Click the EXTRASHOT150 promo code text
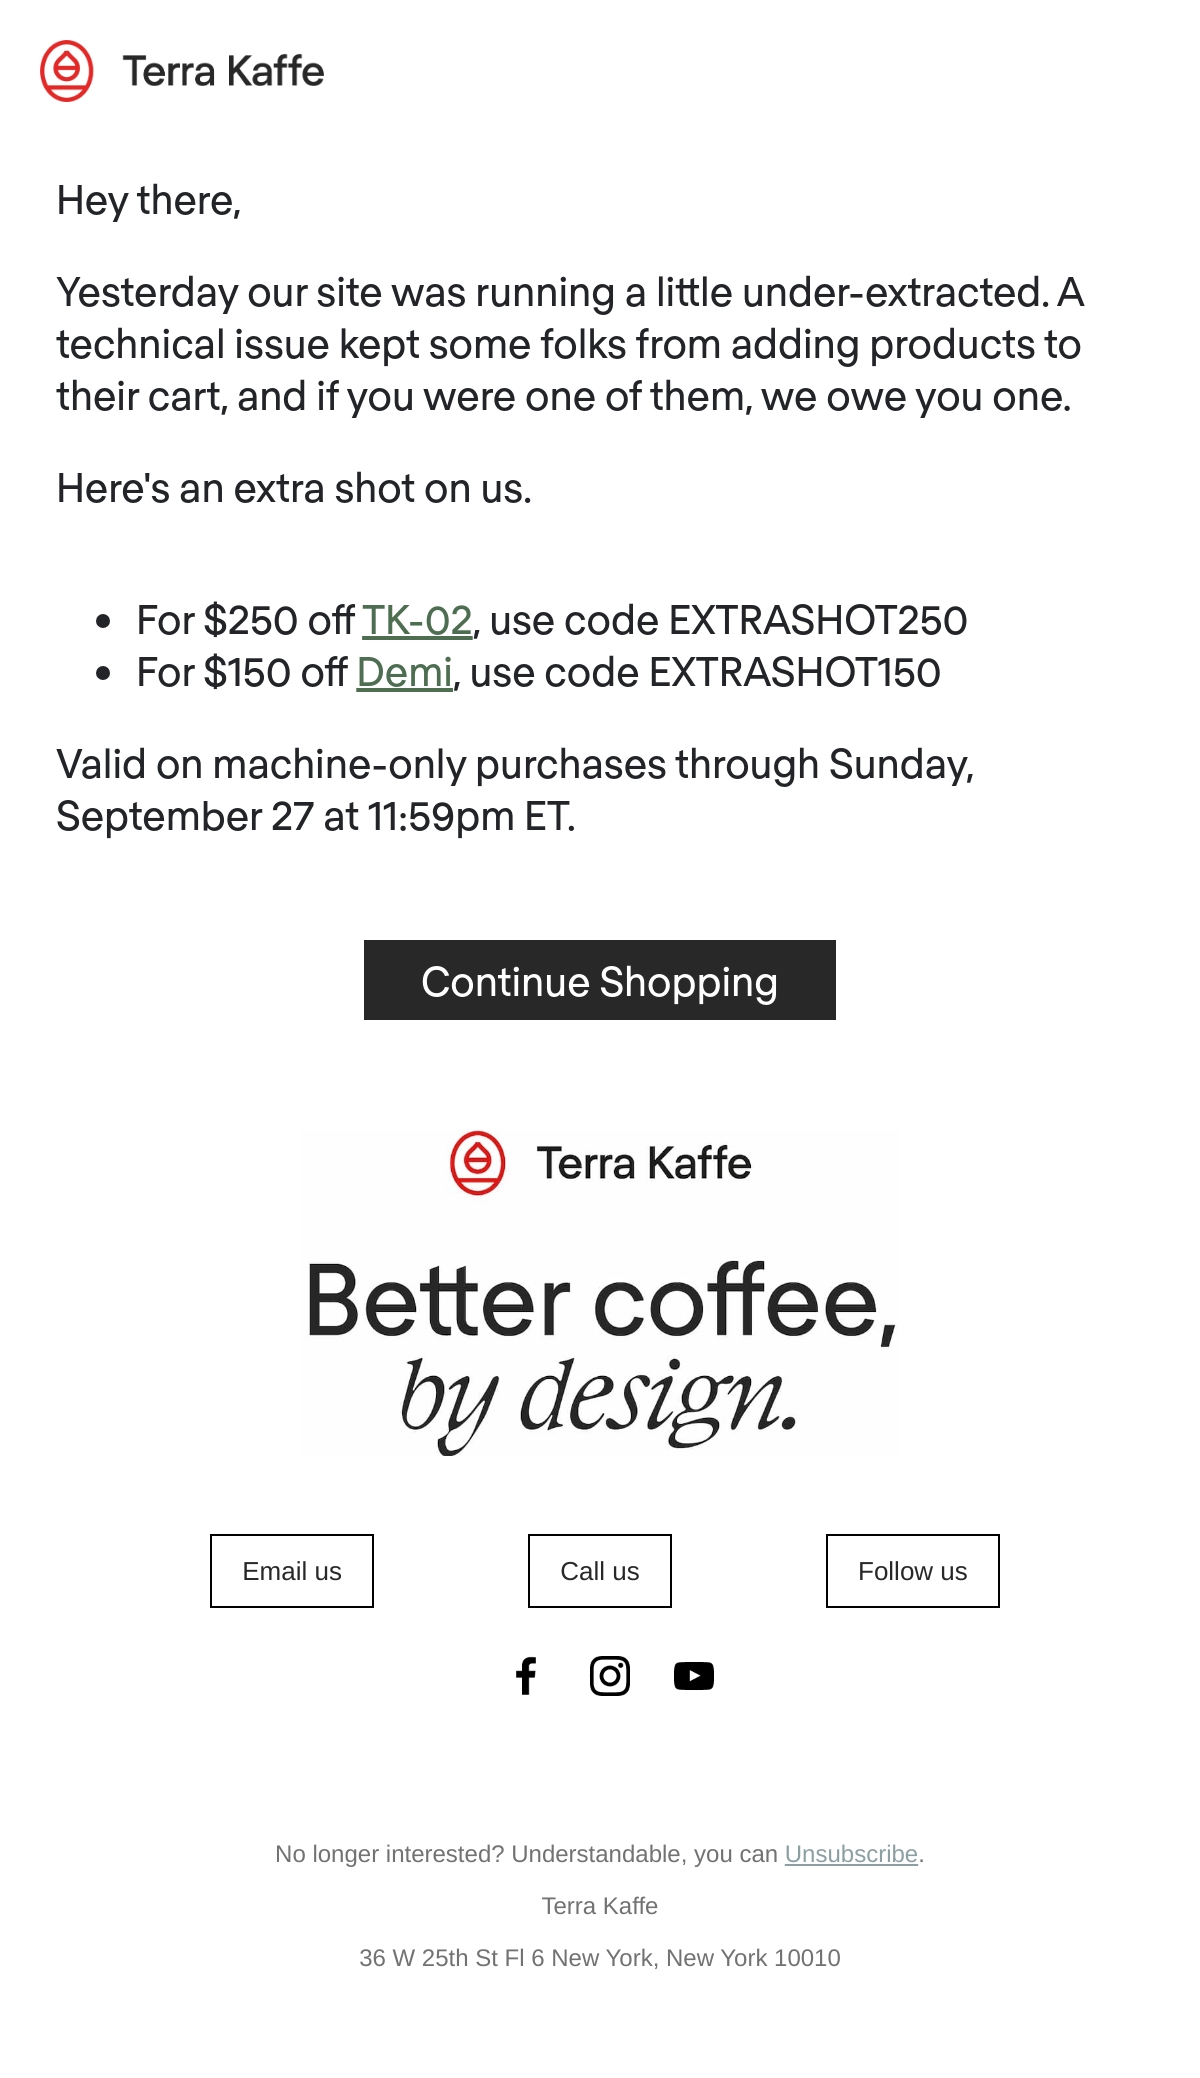The height and width of the screenshot is (2078, 1200). point(795,673)
